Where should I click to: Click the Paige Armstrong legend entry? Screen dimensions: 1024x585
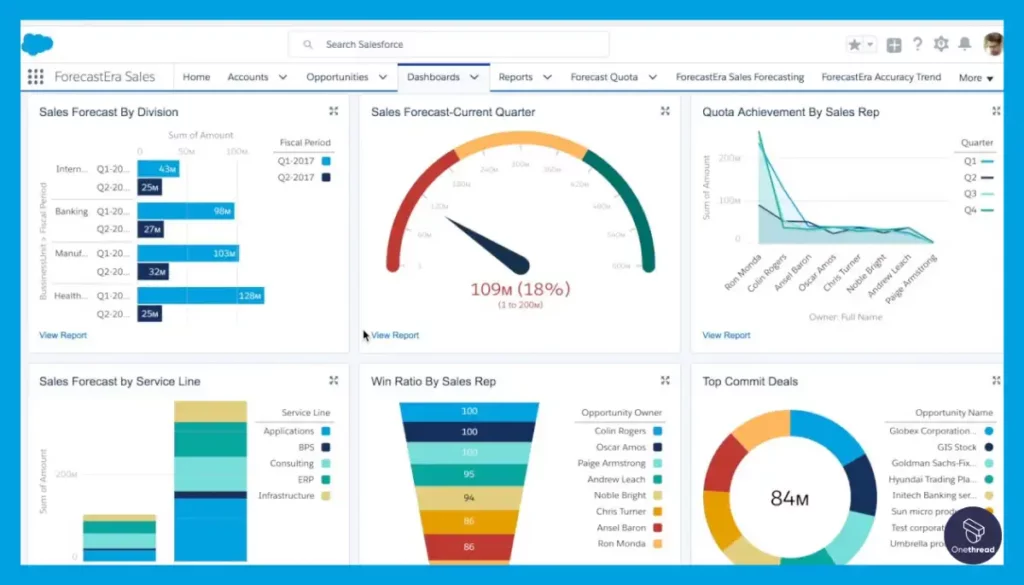(620, 463)
